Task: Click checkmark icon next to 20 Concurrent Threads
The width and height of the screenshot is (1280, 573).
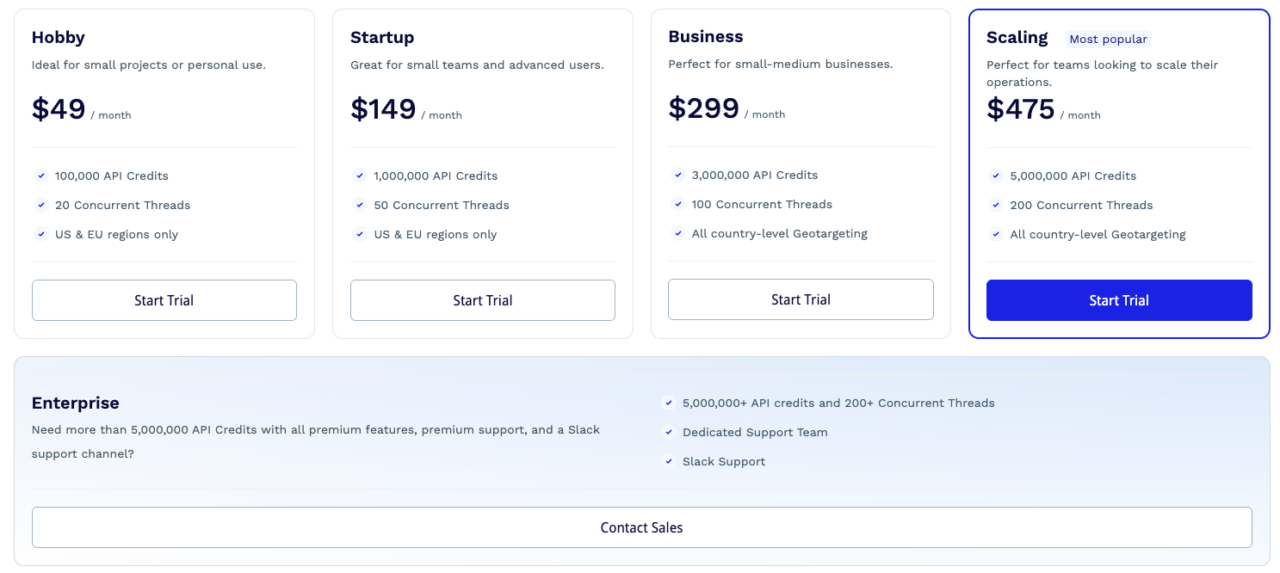Action: click(41, 205)
